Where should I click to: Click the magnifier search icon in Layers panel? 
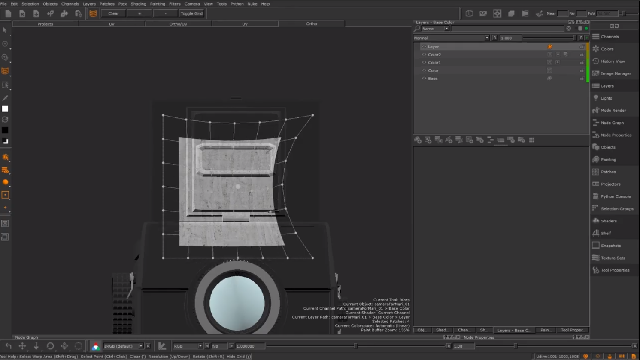417,29
